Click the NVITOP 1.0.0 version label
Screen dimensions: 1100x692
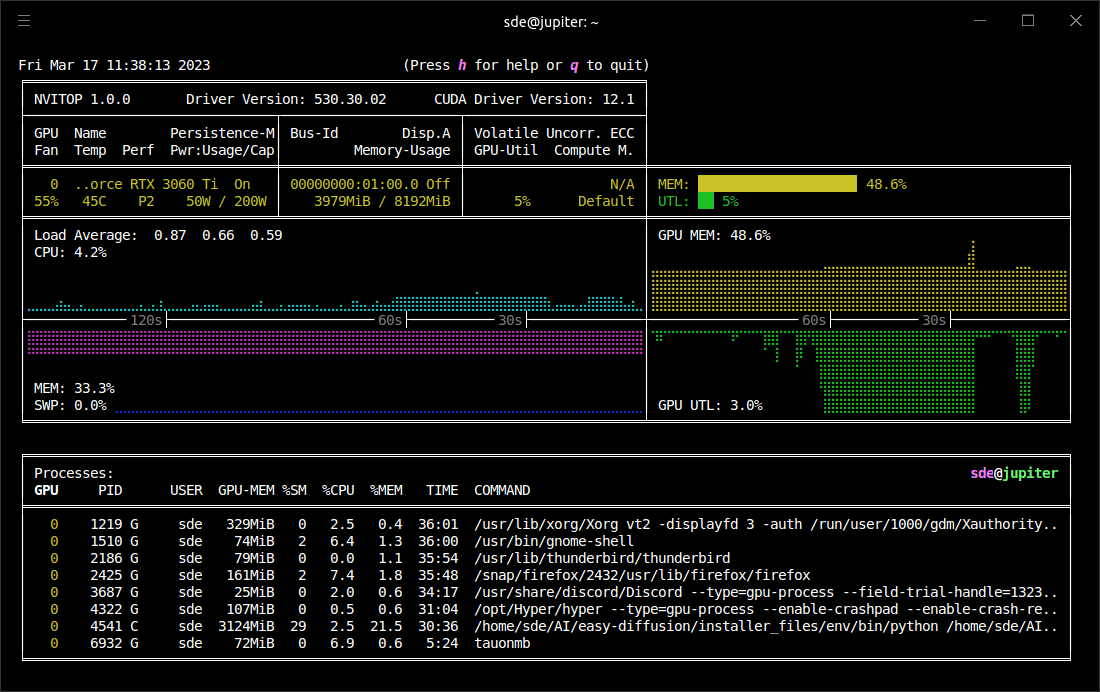[x=82, y=99]
